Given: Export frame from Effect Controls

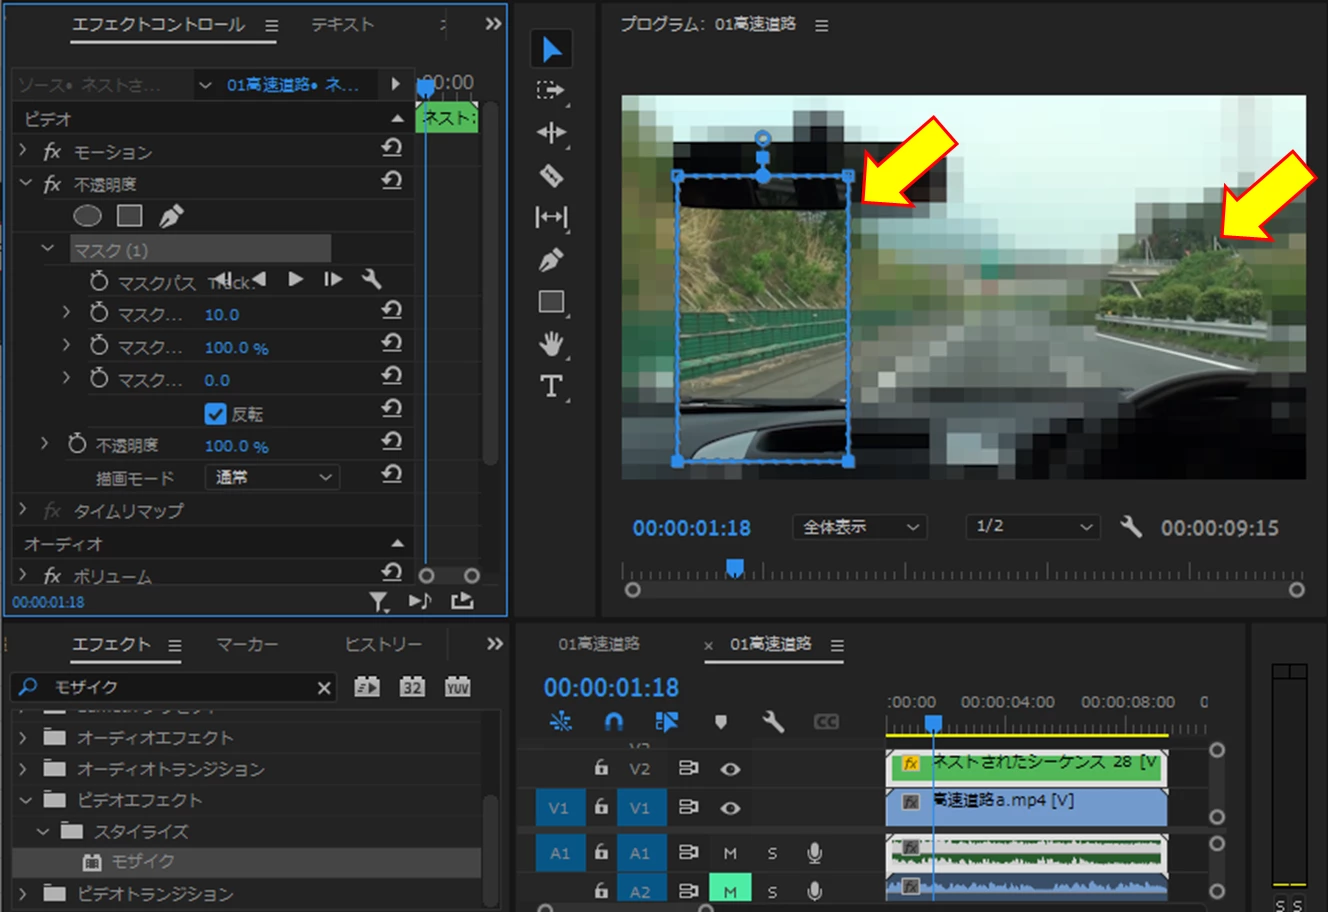Looking at the screenshot, I should tap(462, 601).
